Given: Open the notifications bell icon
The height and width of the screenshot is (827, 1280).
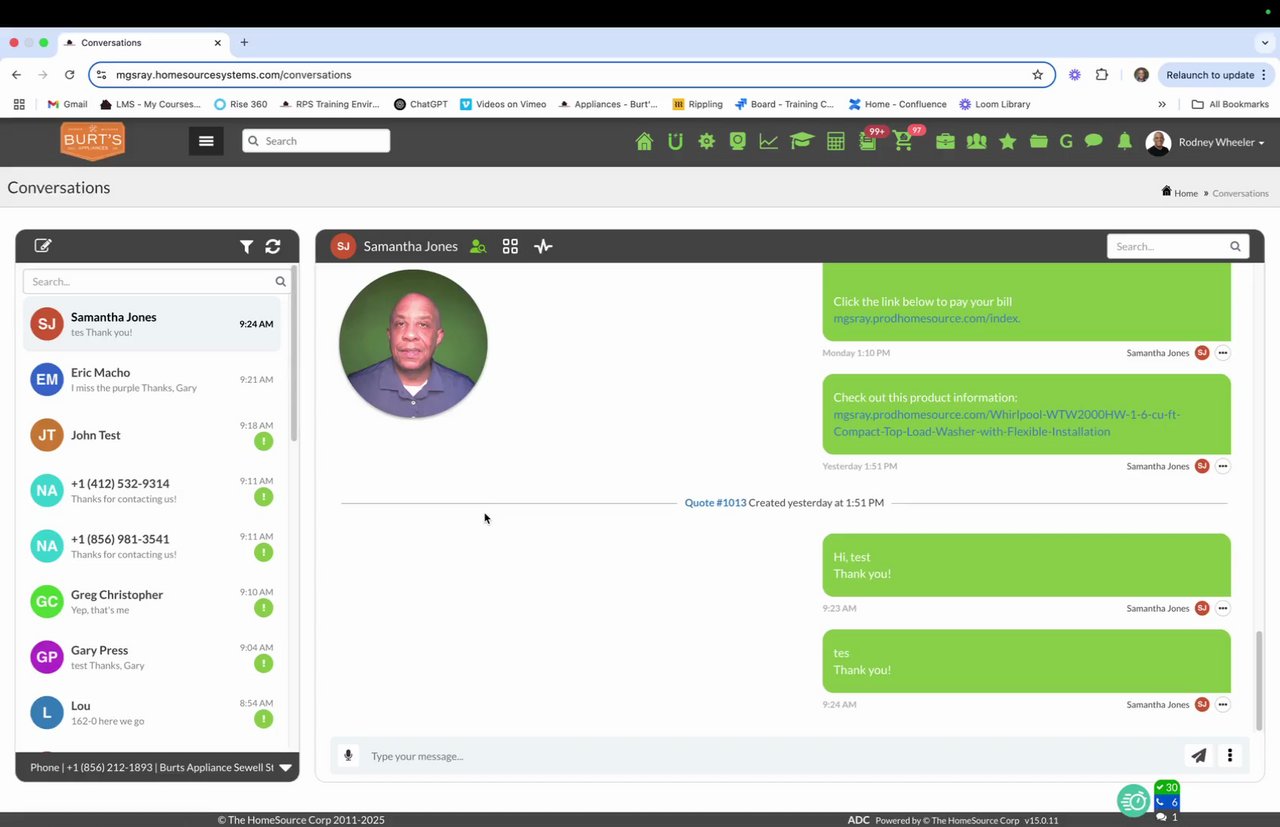Looking at the screenshot, I should (x=1125, y=142).
